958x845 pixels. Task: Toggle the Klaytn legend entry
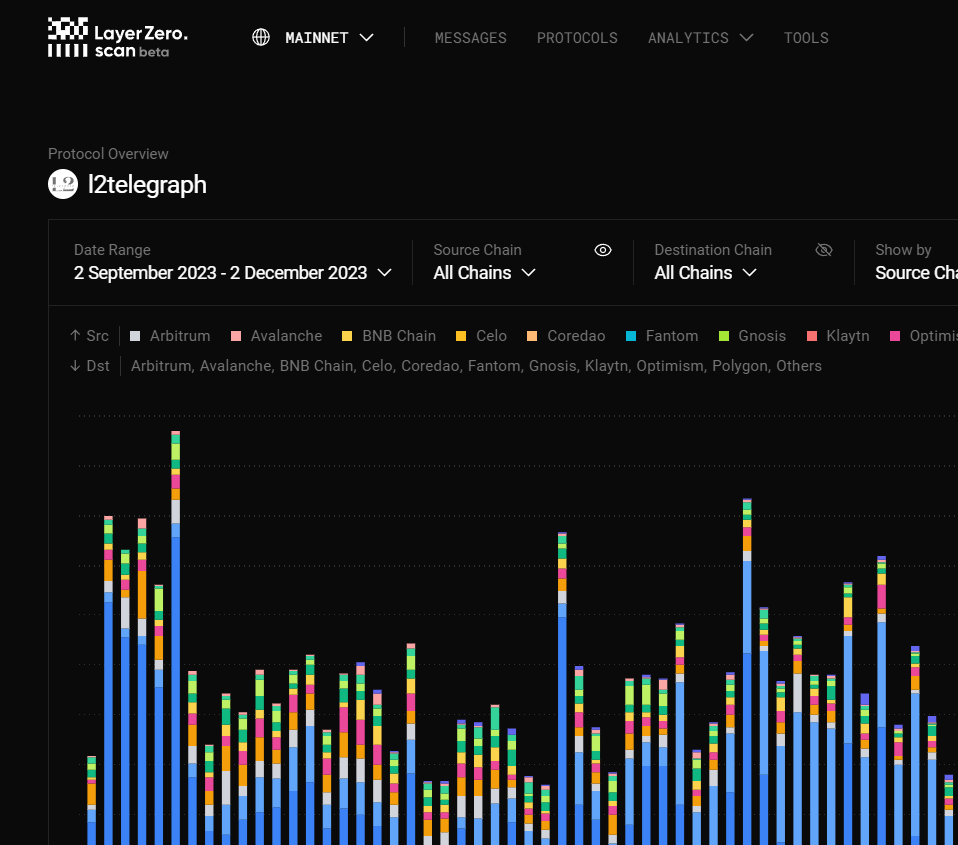tap(838, 336)
